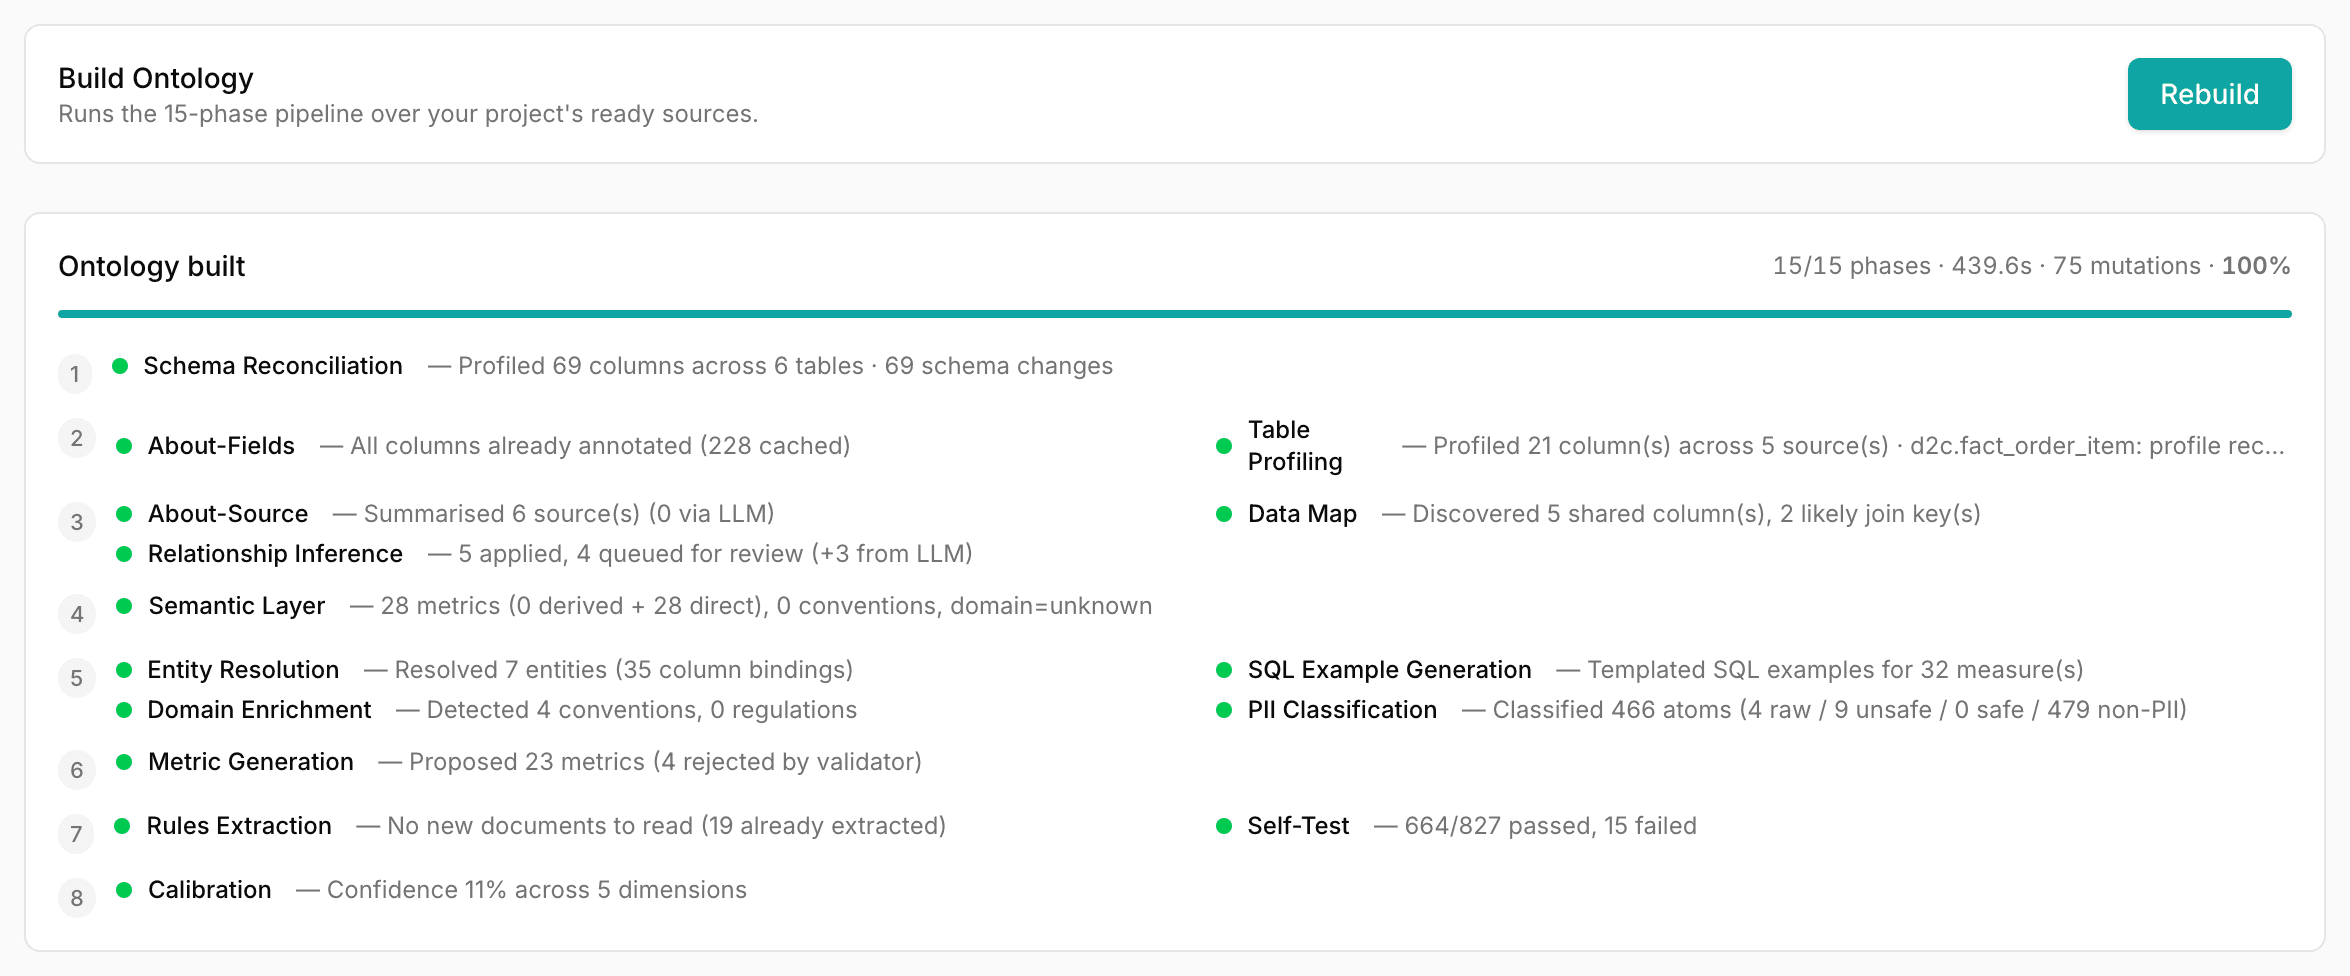Image resolution: width=2350 pixels, height=976 pixels.
Task: Click the green dot for Domain Enrichment
Action: 124,710
